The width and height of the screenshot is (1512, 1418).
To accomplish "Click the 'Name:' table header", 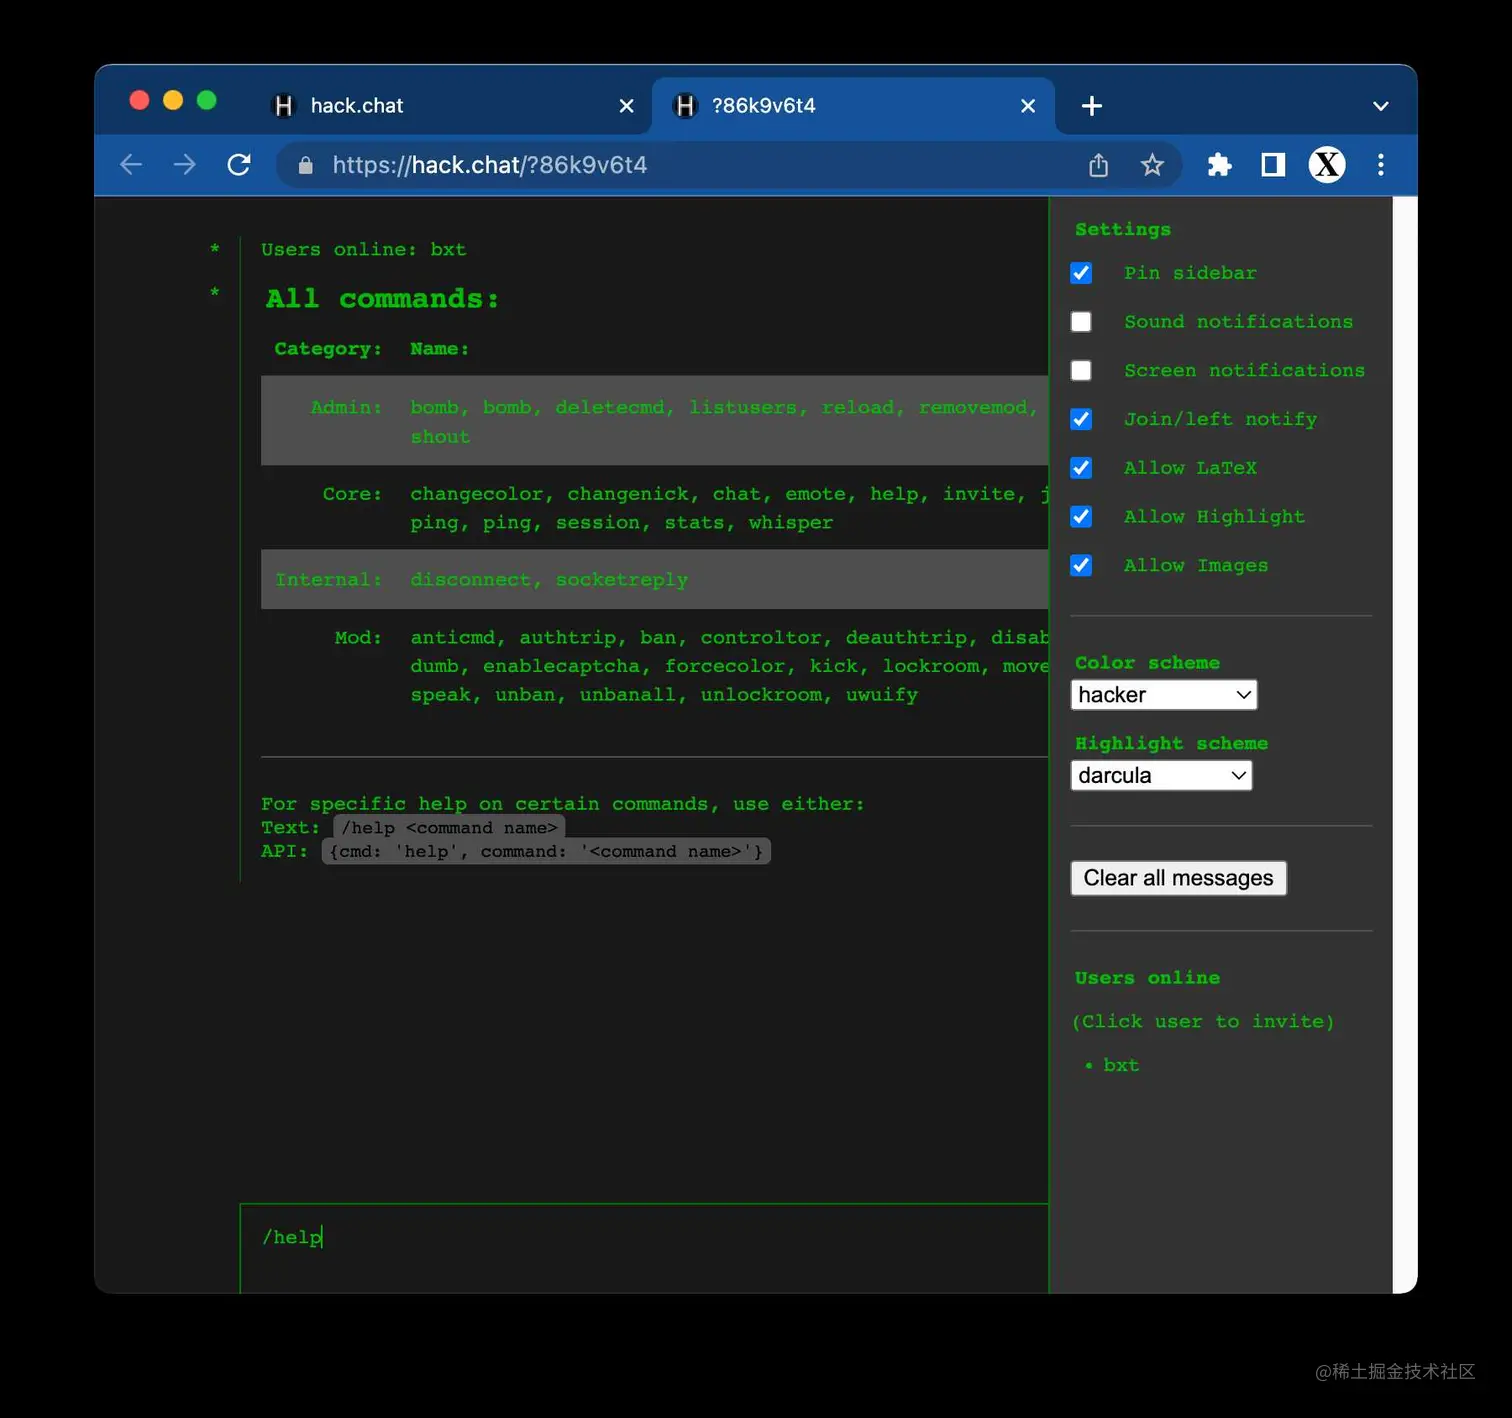I will [440, 349].
